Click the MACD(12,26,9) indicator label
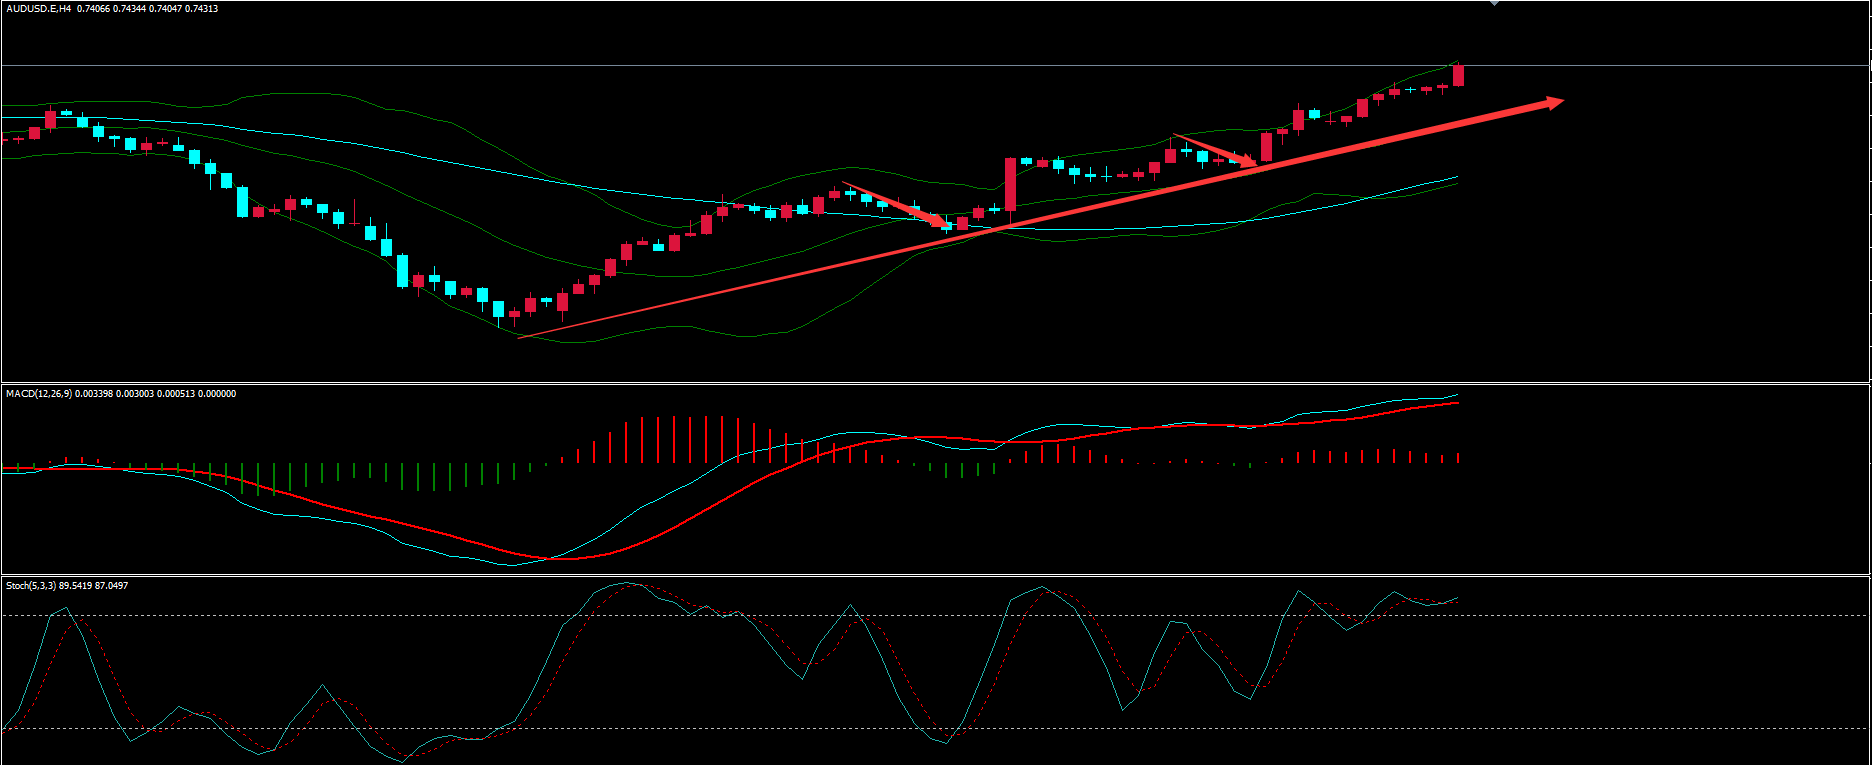Screen dimensions: 1872x765 coord(38,394)
